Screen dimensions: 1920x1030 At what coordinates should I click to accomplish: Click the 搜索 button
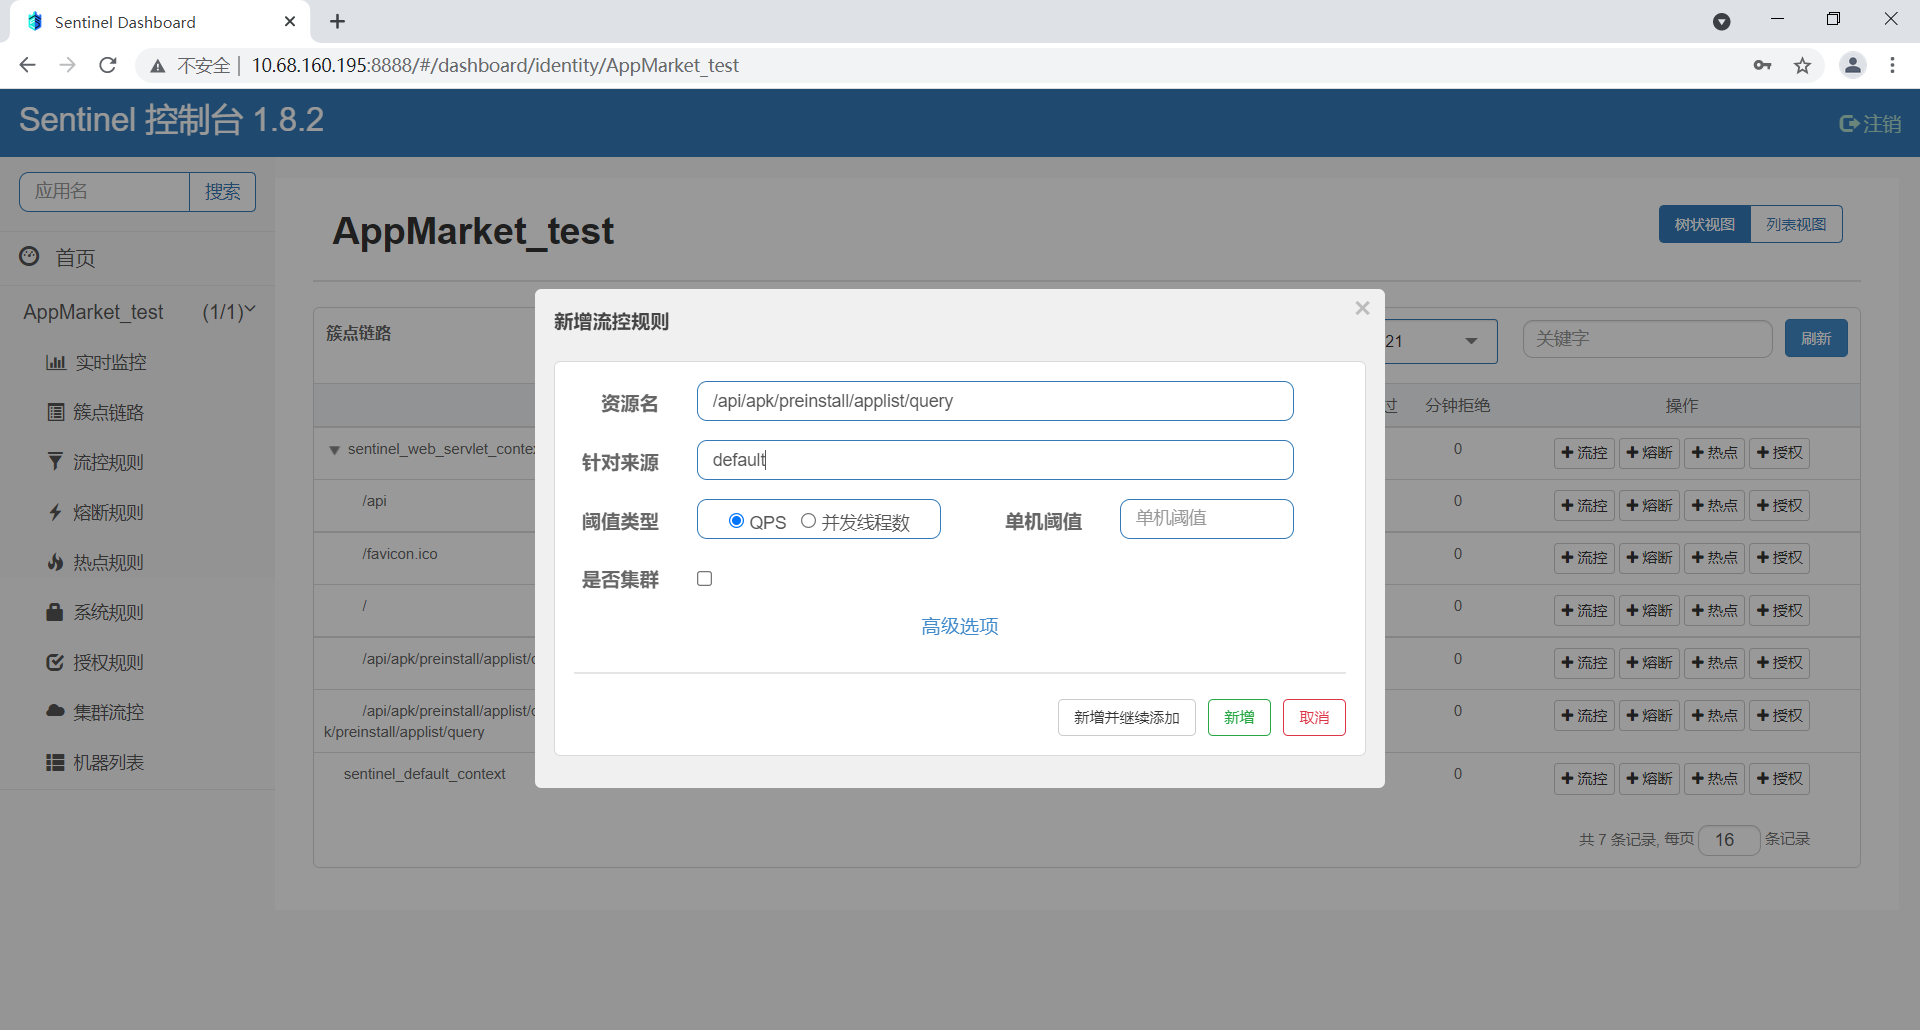coord(222,192)
